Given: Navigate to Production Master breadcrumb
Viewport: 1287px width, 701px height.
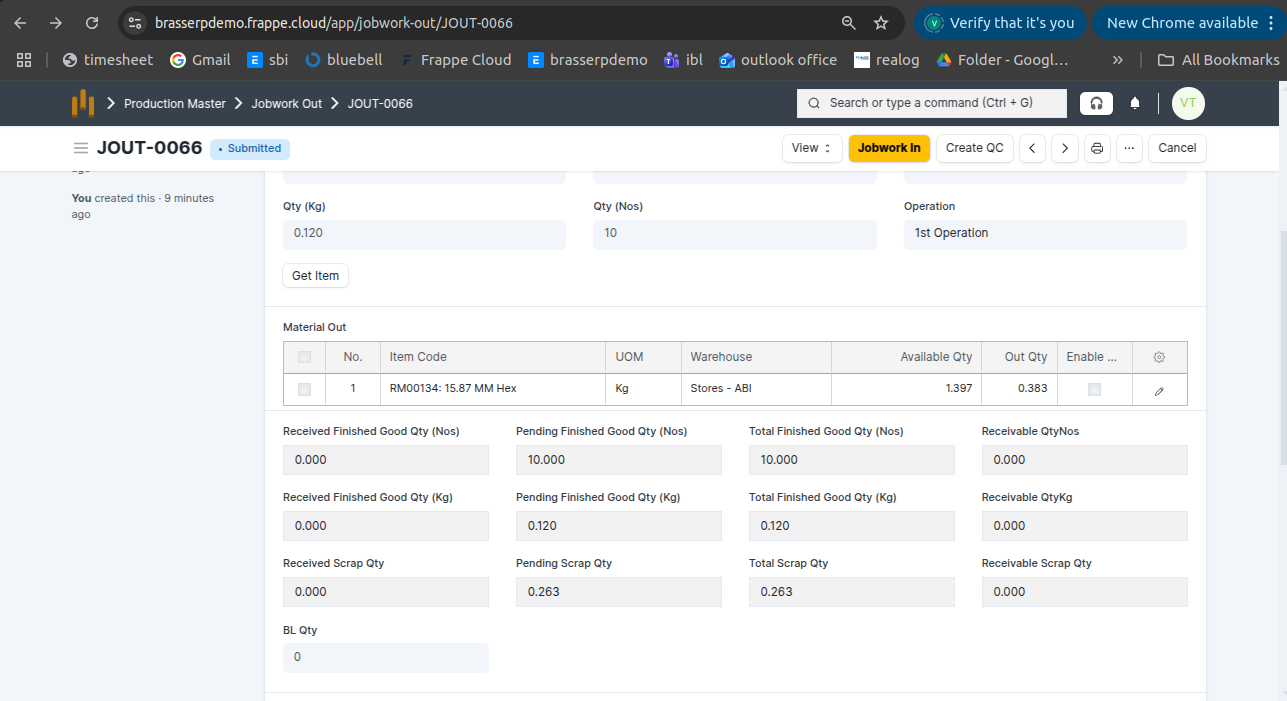Looking at the screenshot, I should click(x=175, y=104).
